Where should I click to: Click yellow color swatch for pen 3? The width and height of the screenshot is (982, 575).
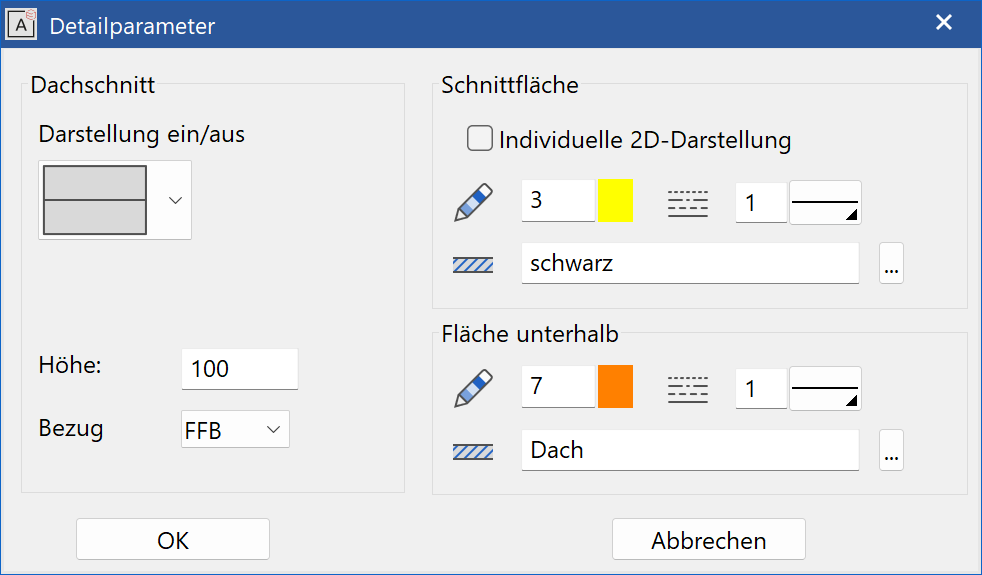pyautogui.click(x=616, y=202)
